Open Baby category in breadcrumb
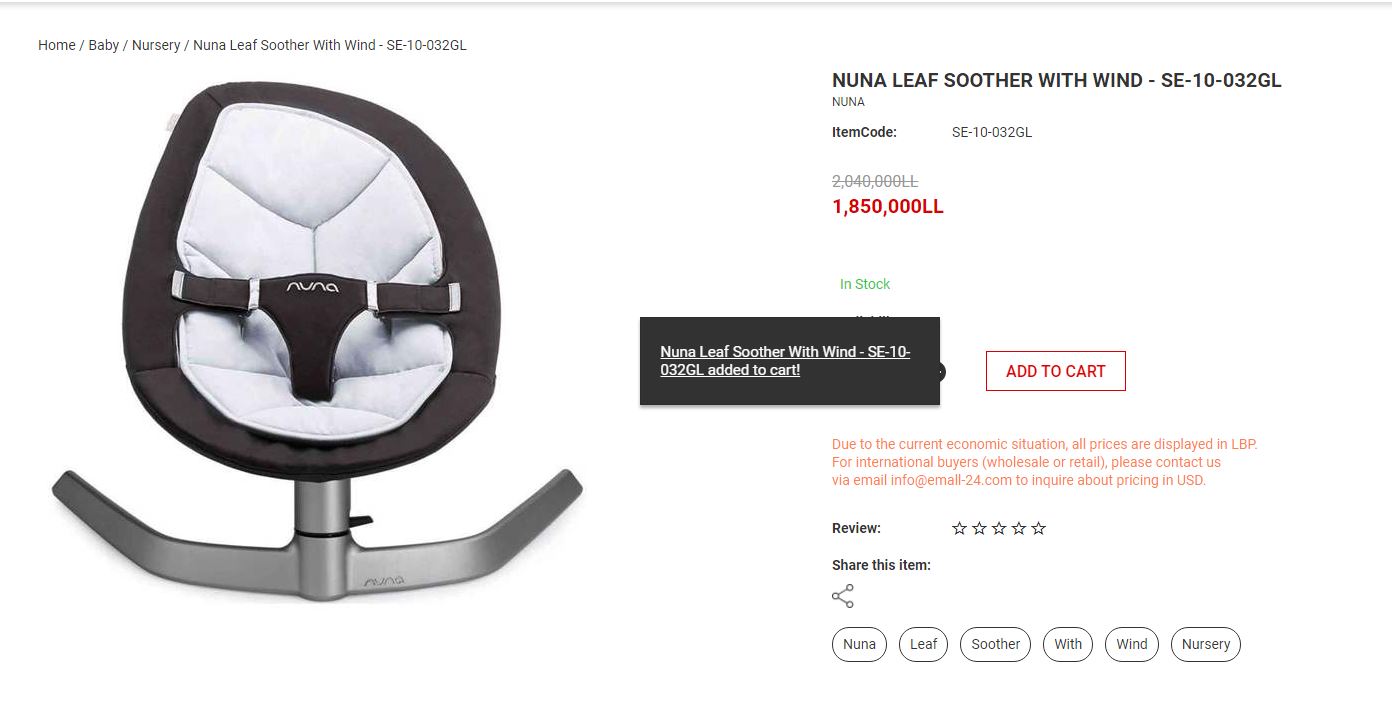 point(104,45)
